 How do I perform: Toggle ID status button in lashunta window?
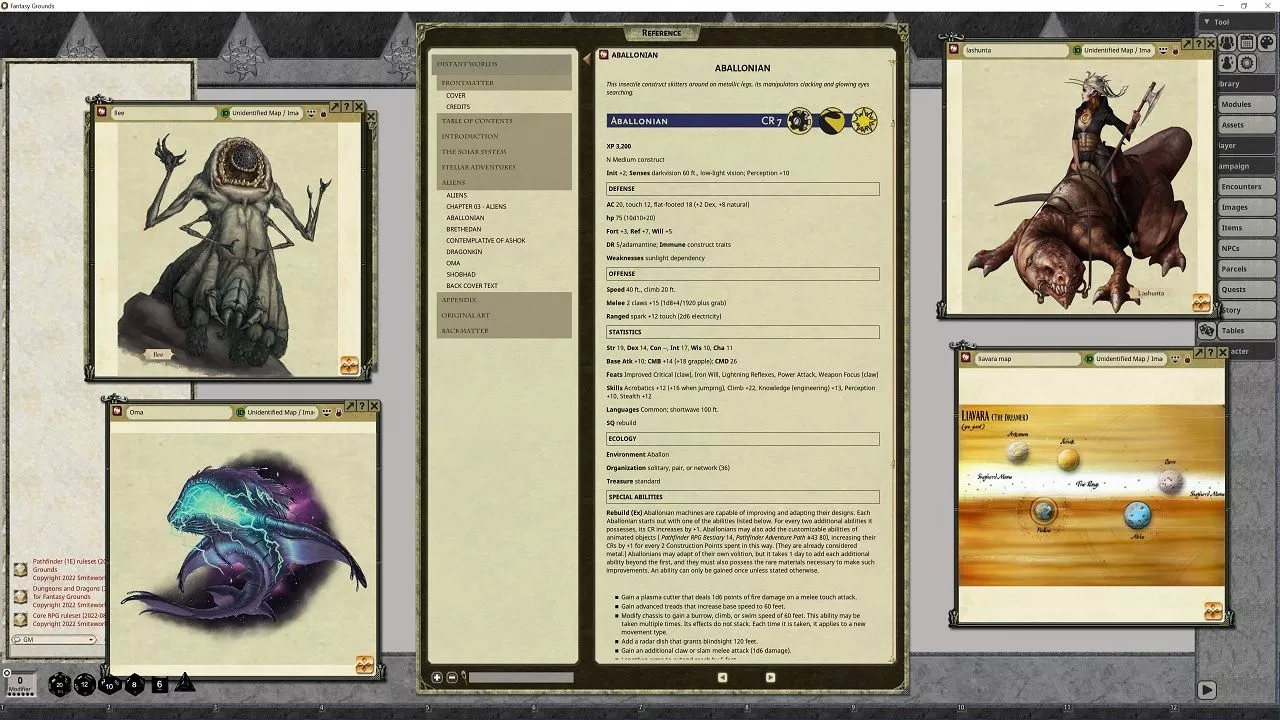click(1077, 50)
